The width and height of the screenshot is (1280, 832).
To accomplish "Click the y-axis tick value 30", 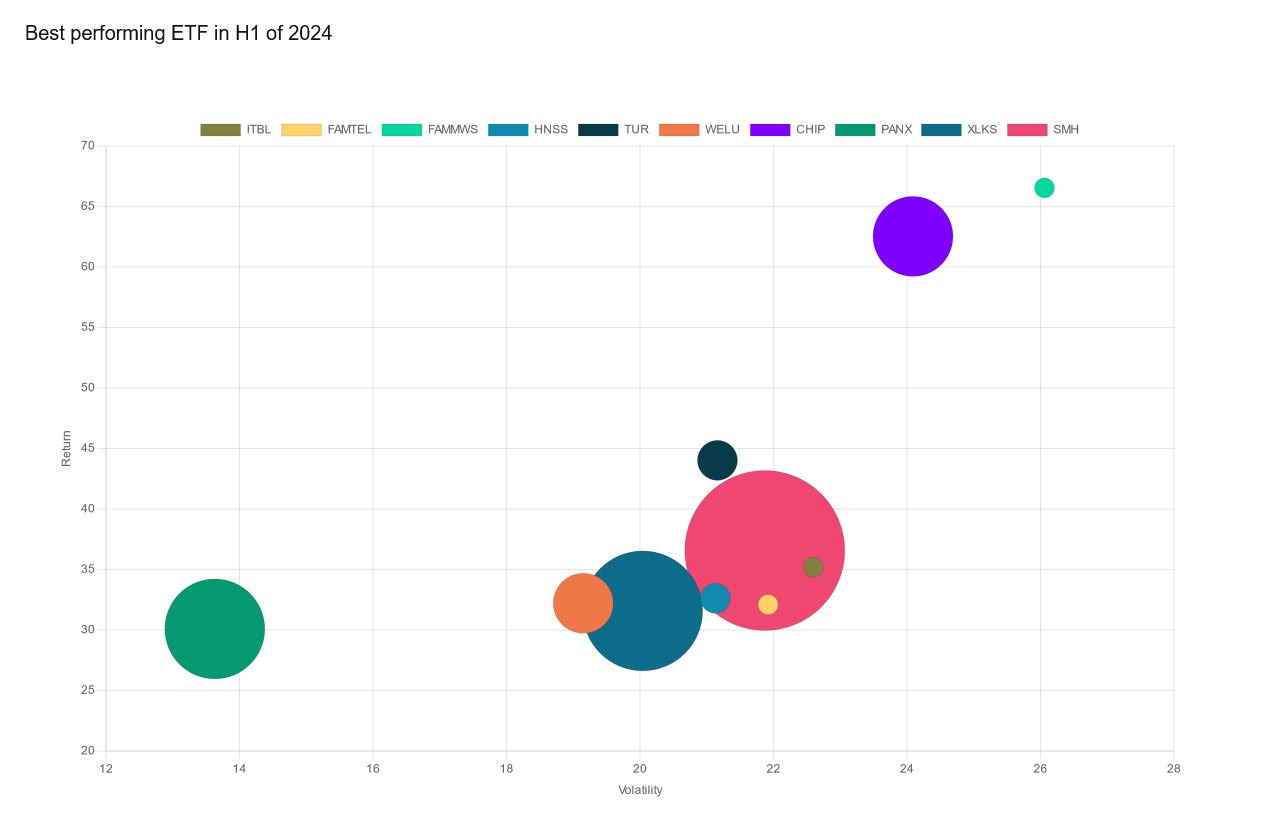I will coord(88,630).
